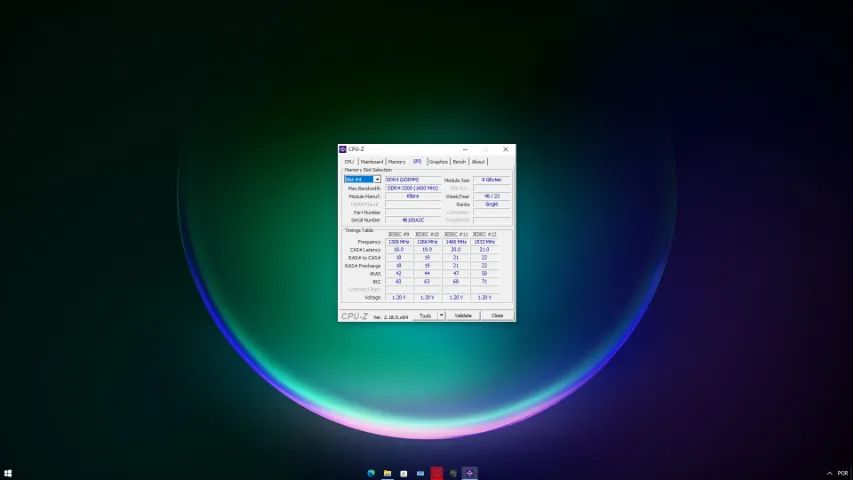
Task: Click the JEDEC #11 frequency value
Action: [456, 242]
